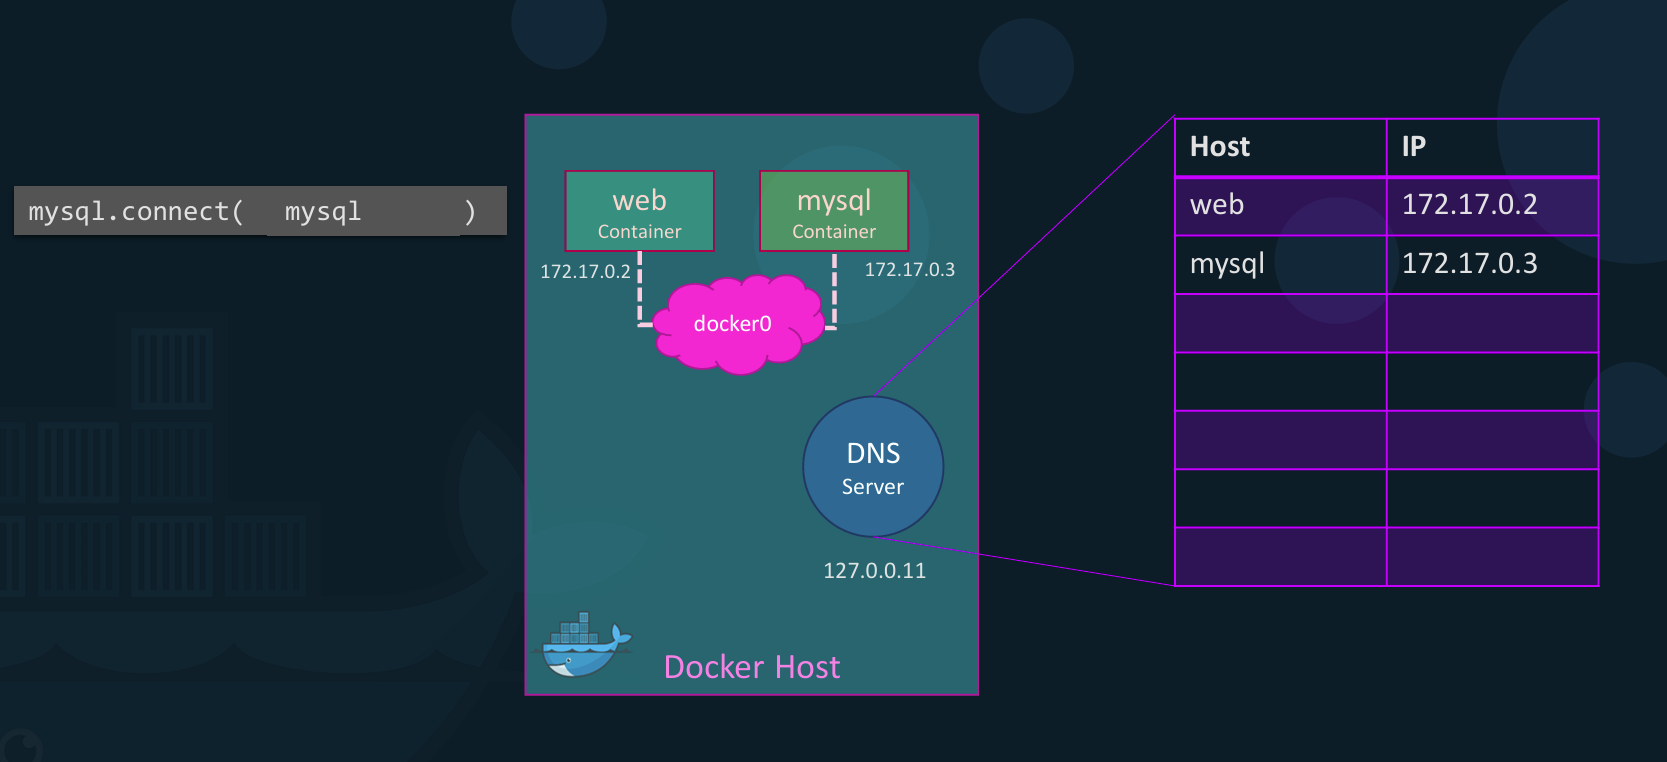The image size is (1667, 762).
Task: Click the first empty Host table row
Action: (1280, 324)
